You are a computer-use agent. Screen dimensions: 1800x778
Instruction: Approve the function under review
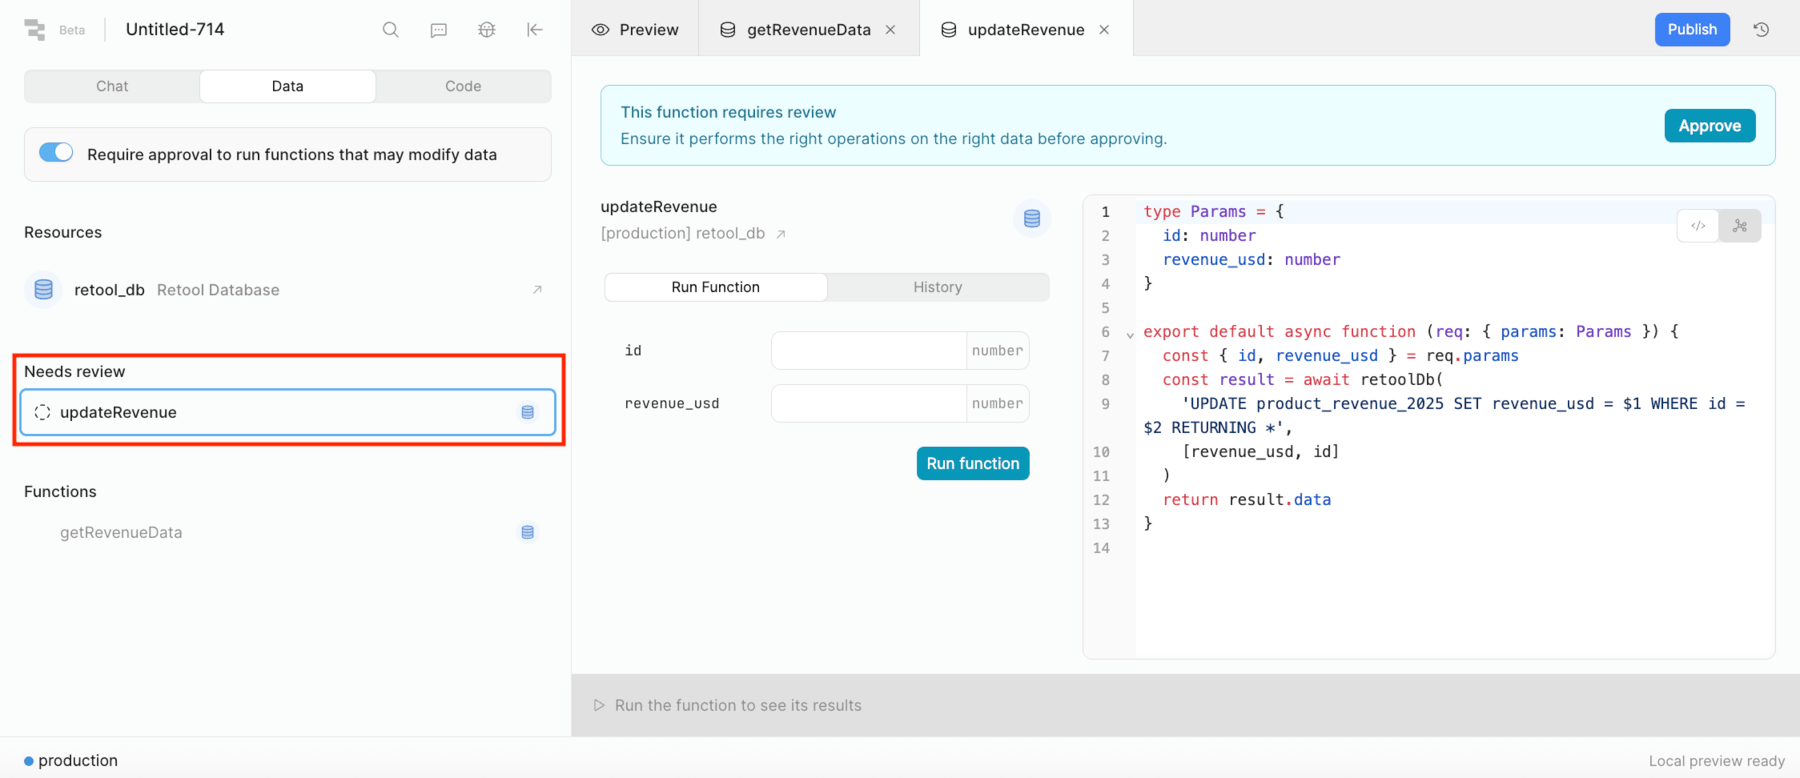(1710, 126)
